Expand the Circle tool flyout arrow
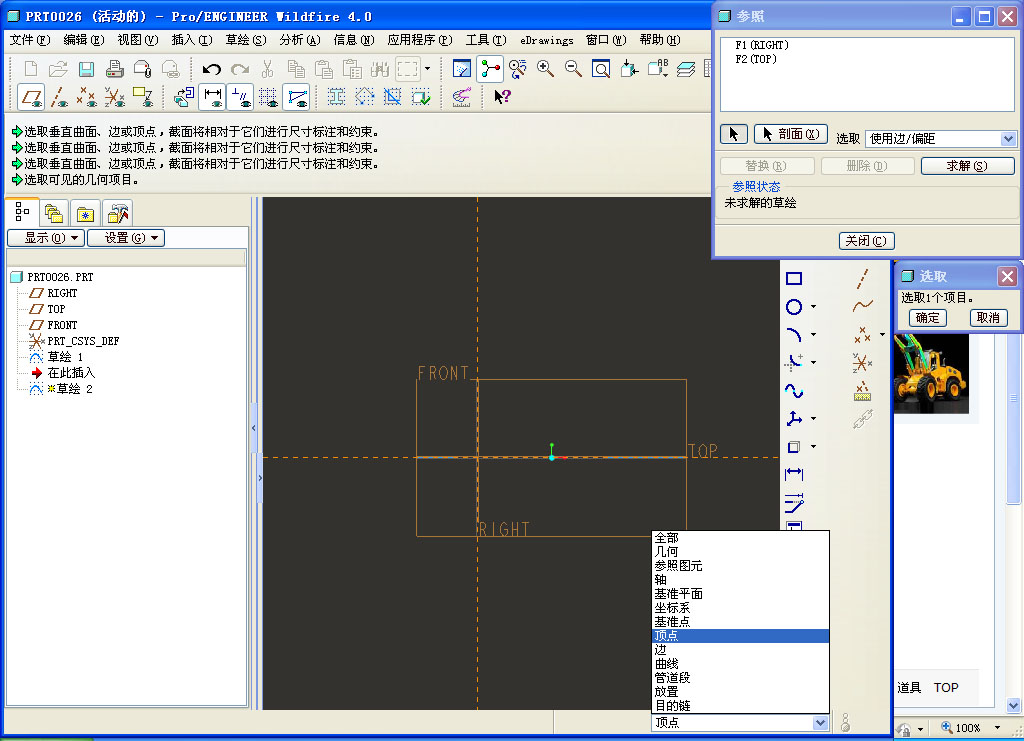Viewport: 1024px width, 741px height. 814,306
